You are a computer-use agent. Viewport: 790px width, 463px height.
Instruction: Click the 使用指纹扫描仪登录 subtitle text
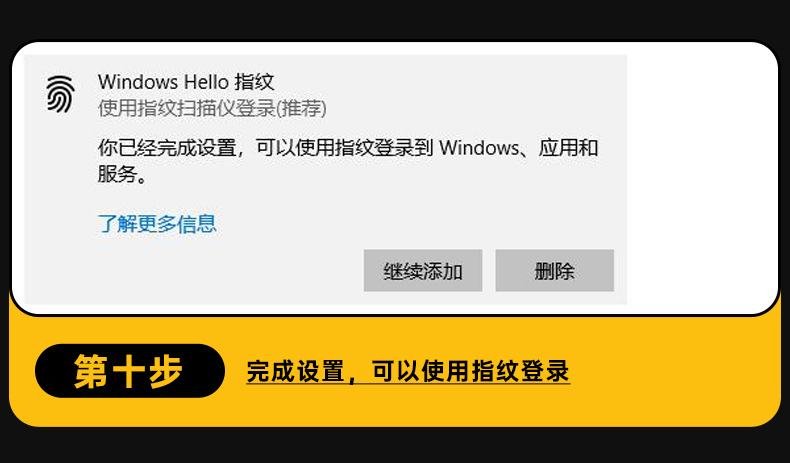tap(187, 108)
